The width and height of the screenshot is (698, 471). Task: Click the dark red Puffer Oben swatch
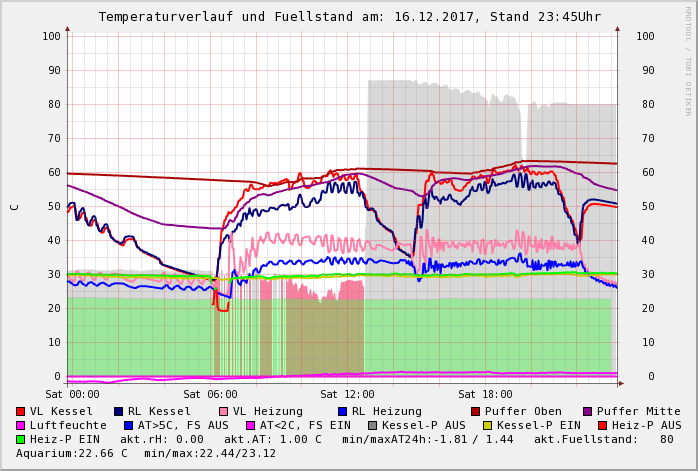pyautogui.click(x=475, y=411)
